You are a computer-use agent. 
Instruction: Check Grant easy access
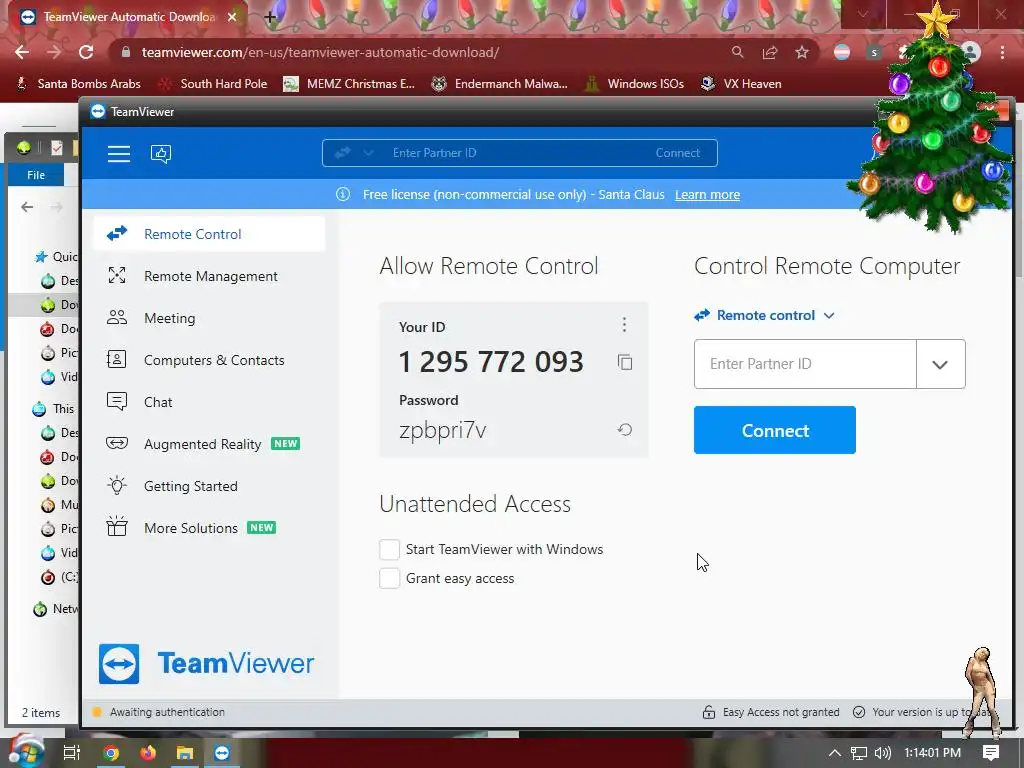click(x=389, y=578)
